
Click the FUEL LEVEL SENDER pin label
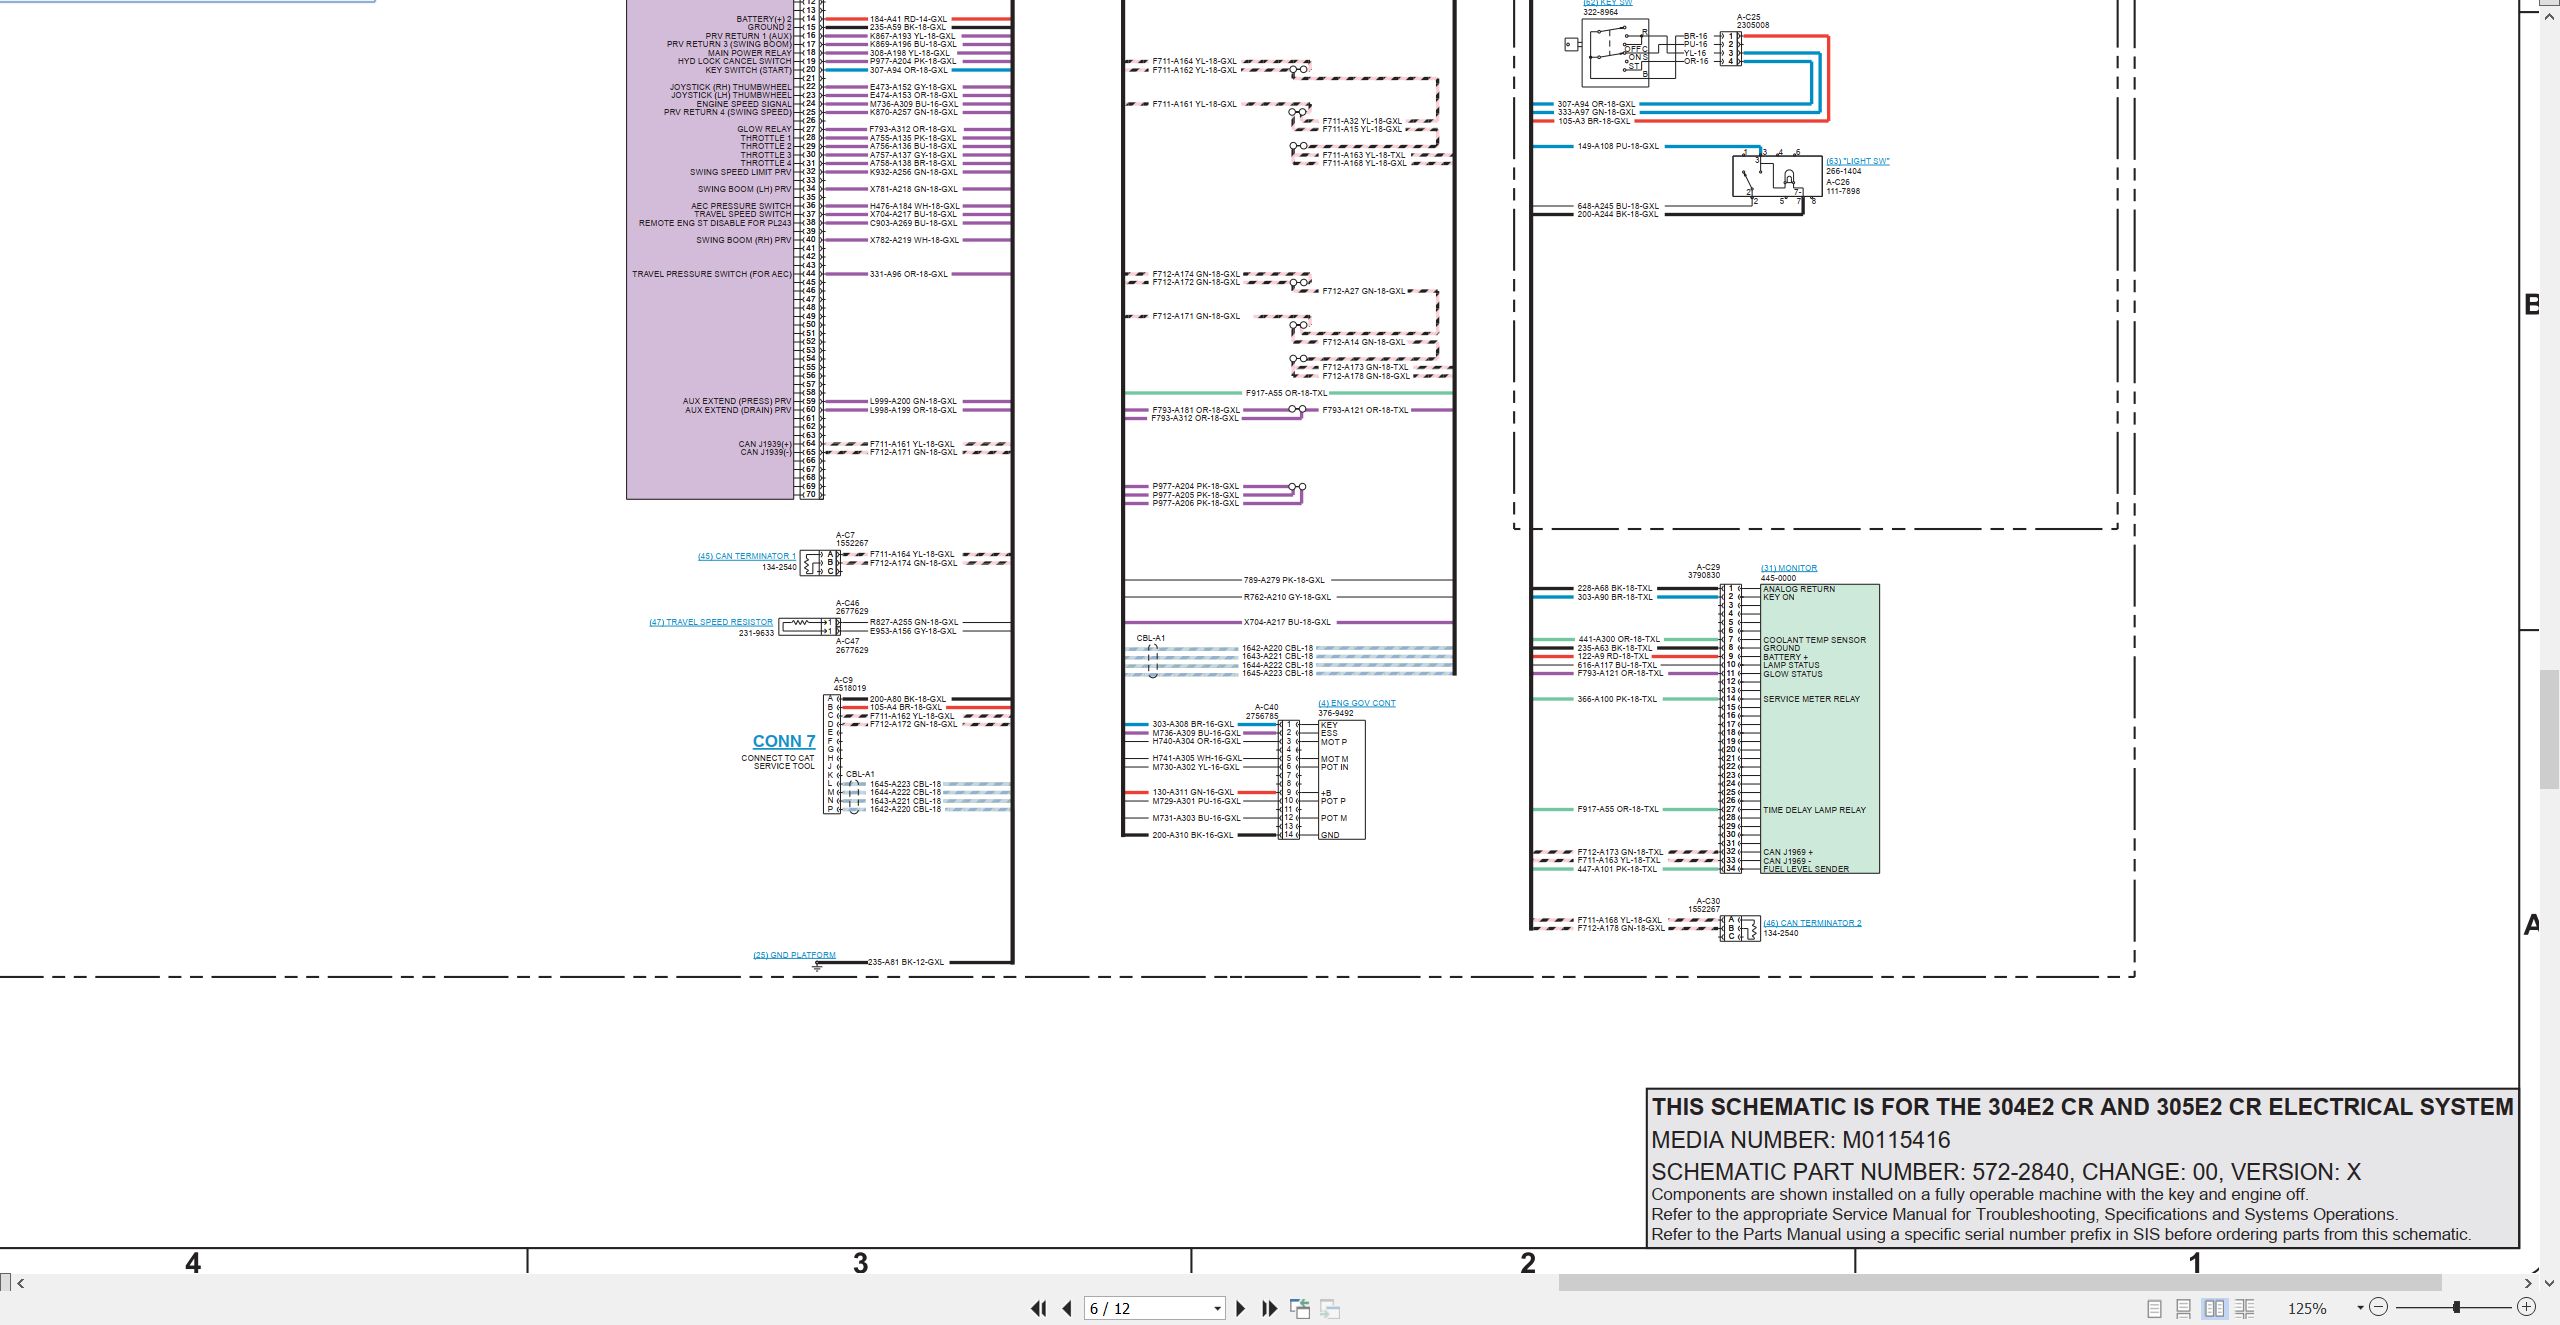coord(1806,869)
